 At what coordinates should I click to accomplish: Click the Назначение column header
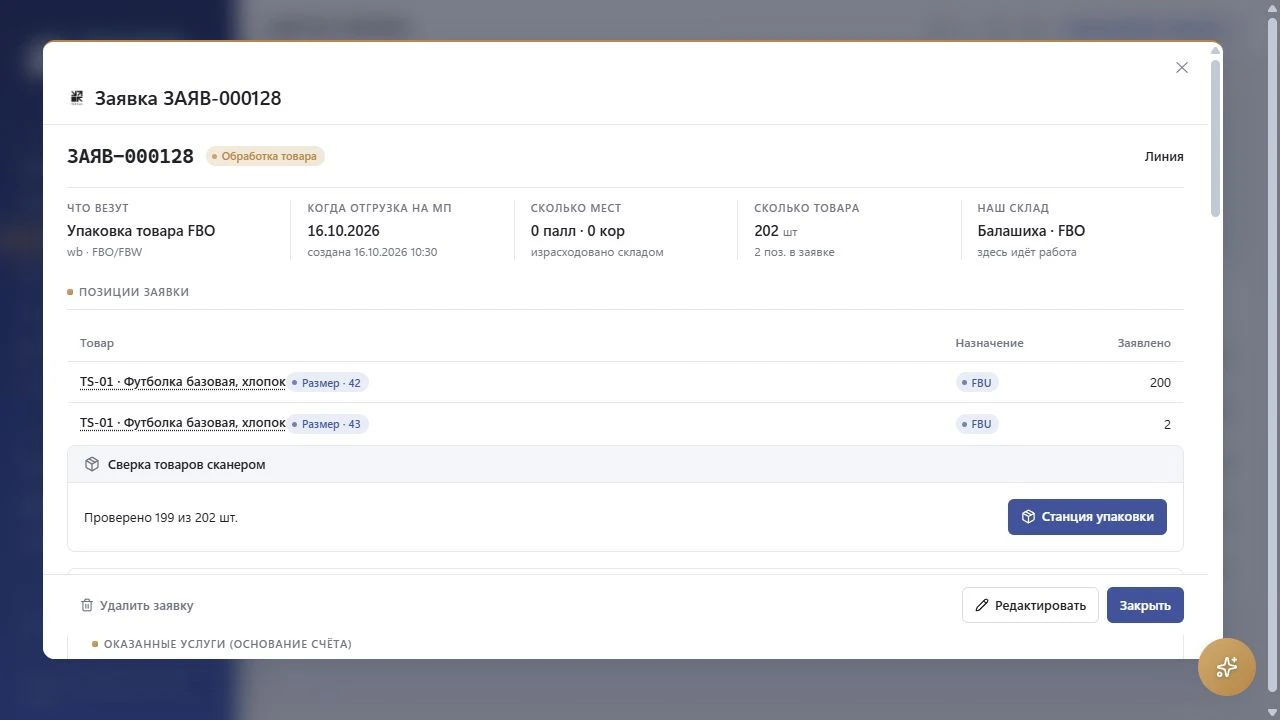point(989,343)
